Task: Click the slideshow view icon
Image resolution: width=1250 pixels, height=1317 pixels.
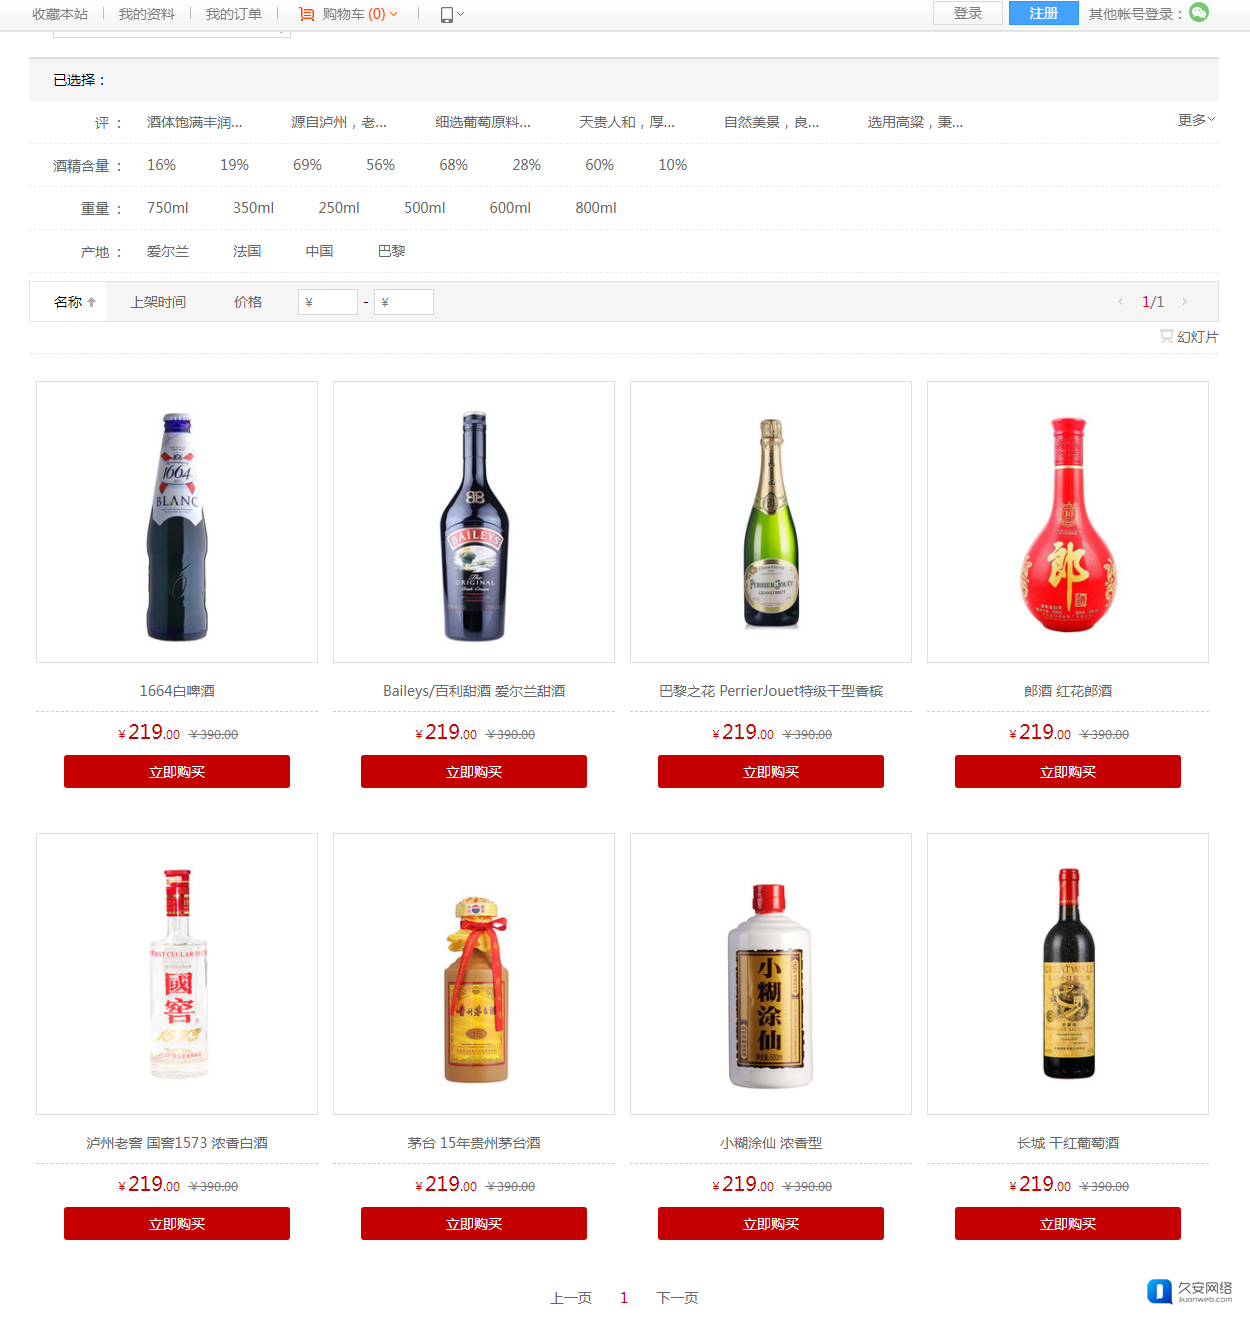Action: point(1166,336)
